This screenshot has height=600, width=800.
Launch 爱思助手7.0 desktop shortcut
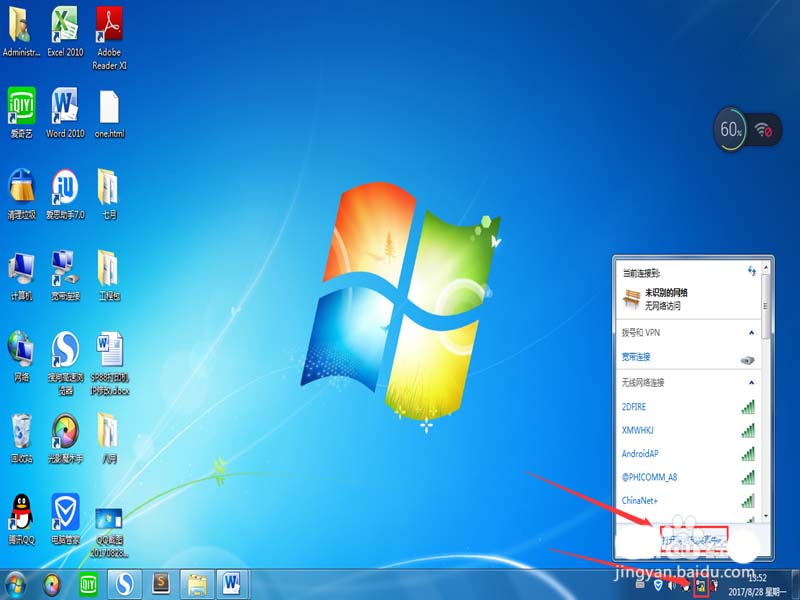tap(65, 194)
